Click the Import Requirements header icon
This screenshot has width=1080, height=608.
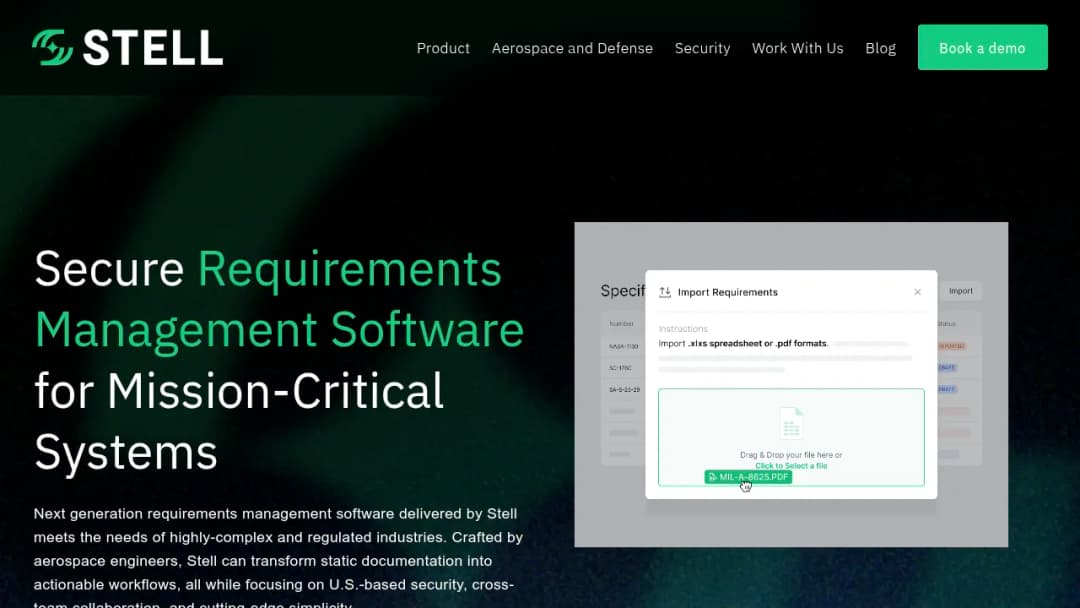click(665, 292)
